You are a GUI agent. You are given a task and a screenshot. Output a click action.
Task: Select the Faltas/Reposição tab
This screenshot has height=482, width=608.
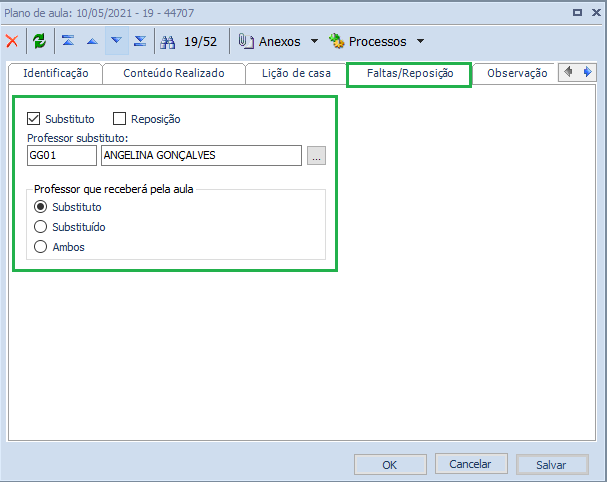pyautogui.click(x=410, y=73)
